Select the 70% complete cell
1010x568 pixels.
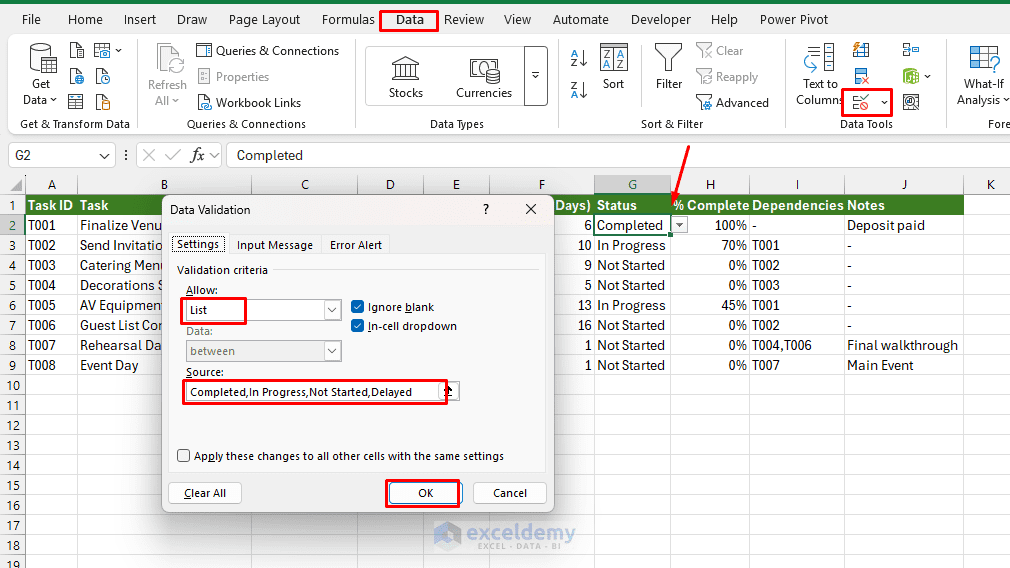click(710, 245)
